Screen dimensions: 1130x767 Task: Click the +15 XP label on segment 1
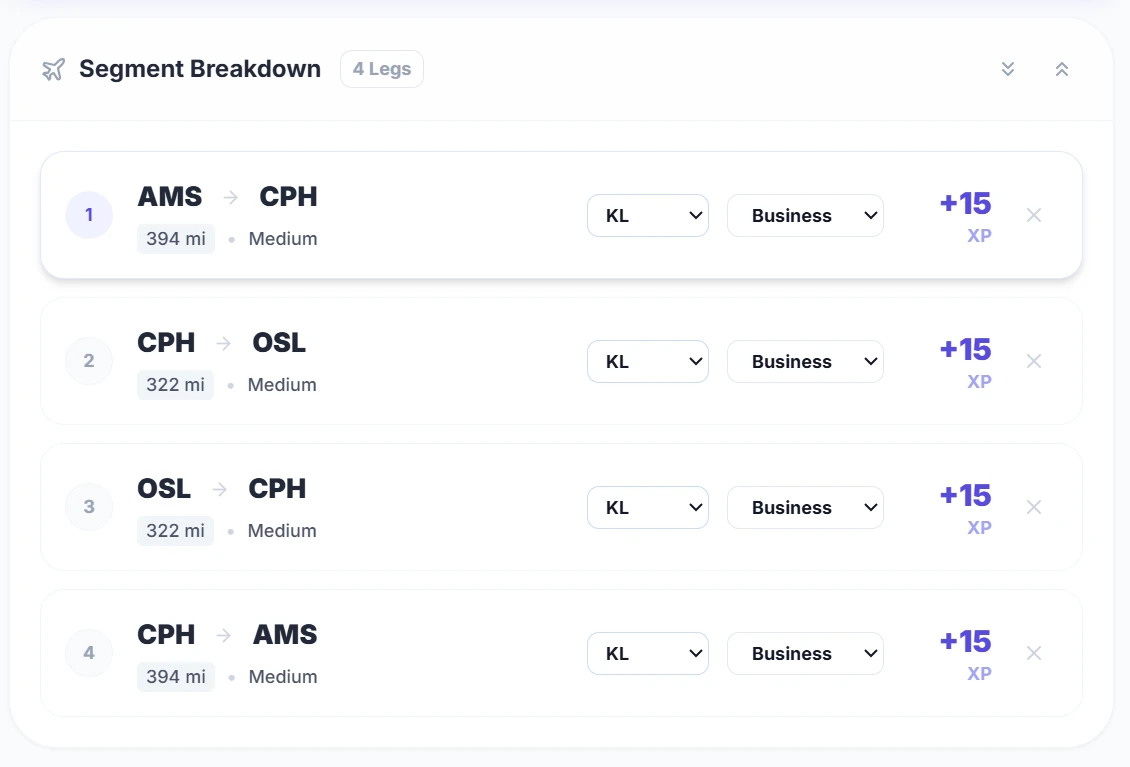[964, 214]
